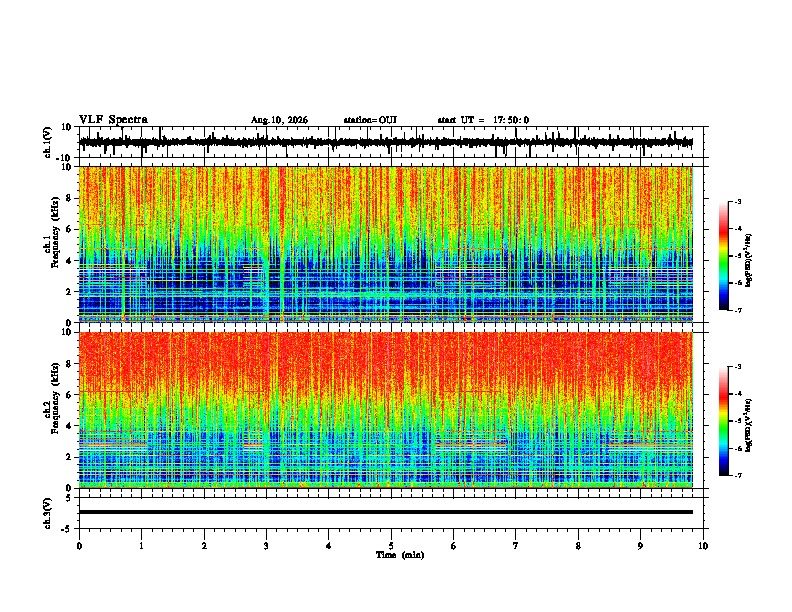Click the 'start UT = 17:50:0' label
The height and width of the screenshot is (612, 792).
coord(483,120)
